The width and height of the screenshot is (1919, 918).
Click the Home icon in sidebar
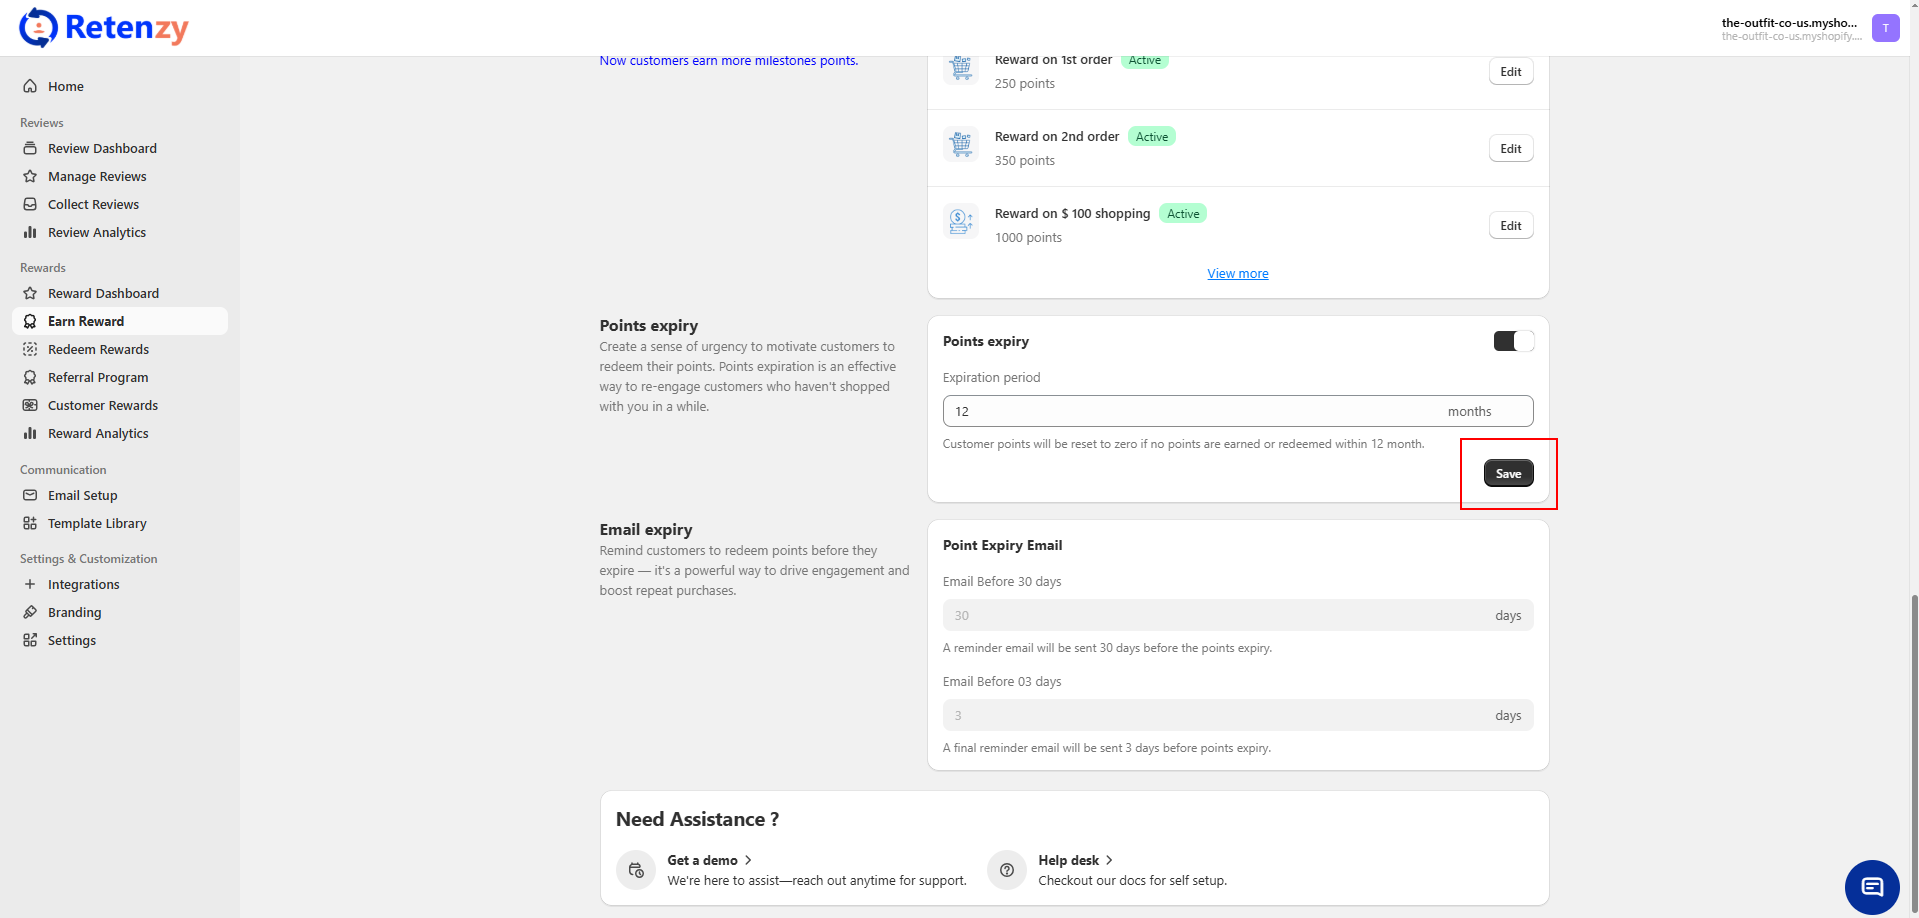click(30, 86)
